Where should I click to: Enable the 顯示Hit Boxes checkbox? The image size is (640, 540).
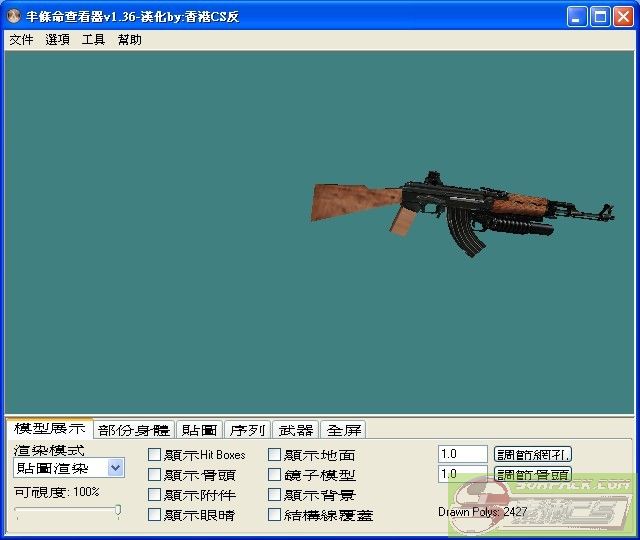tap(155, 455)
